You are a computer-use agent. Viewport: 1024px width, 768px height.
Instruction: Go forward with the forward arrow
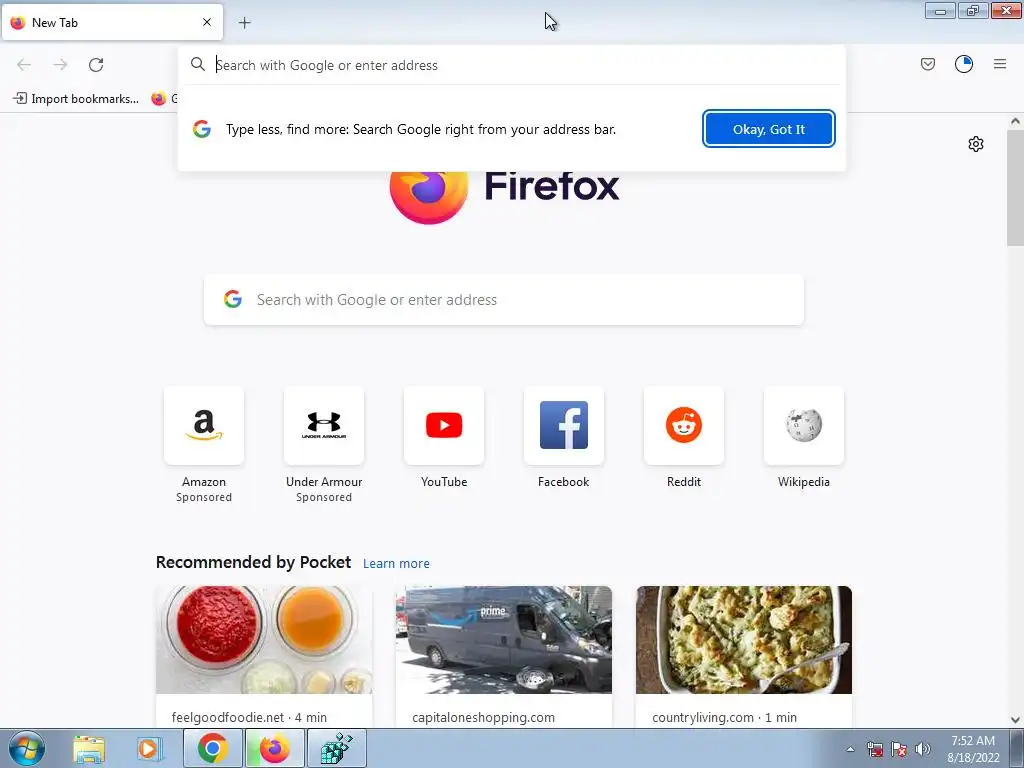[60, 65]
